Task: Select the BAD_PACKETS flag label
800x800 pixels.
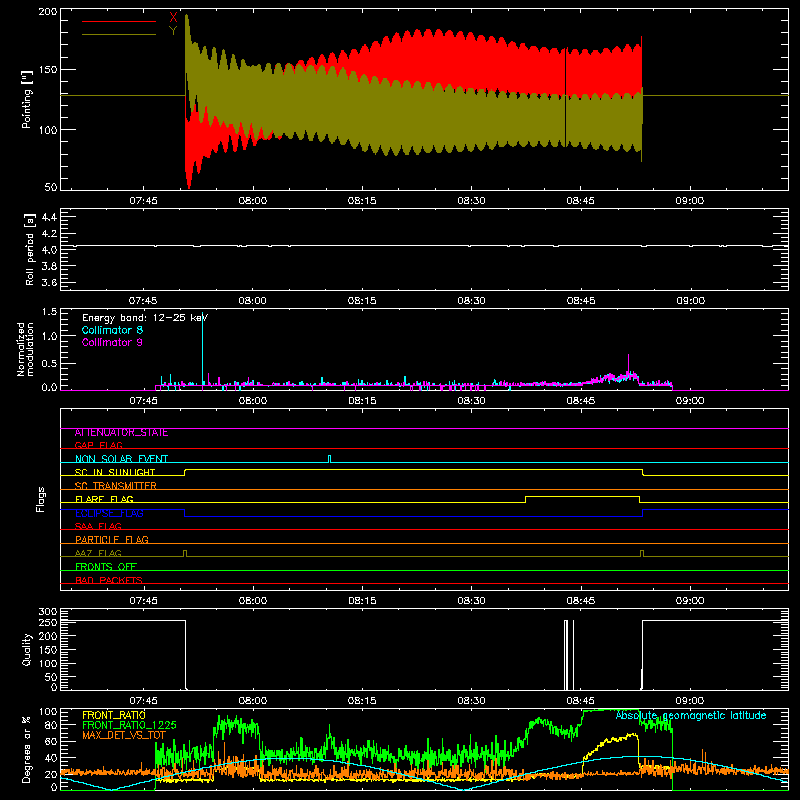Action: pyautogui.click(x=109, y=580)
